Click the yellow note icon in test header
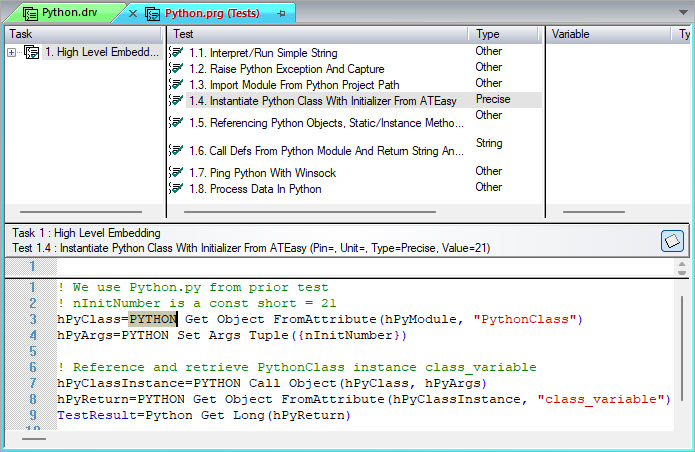This screenshot has height=452, width=695. click(x=672, y=241)
